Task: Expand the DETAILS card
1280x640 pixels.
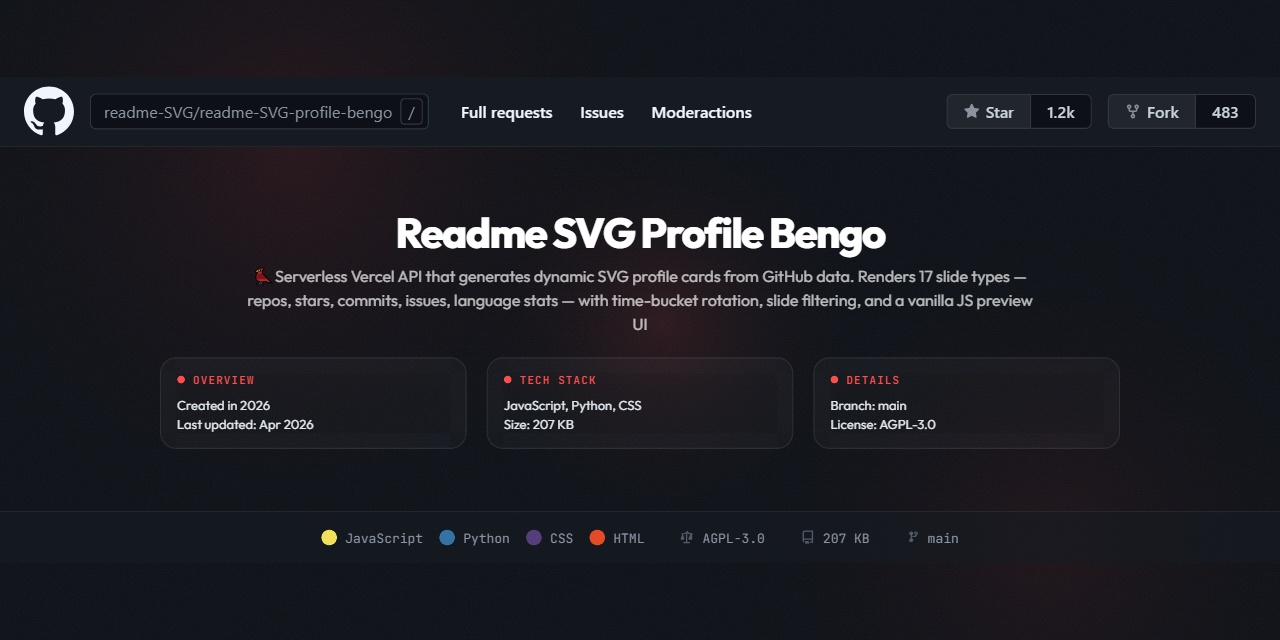Action: coord(966,402)
